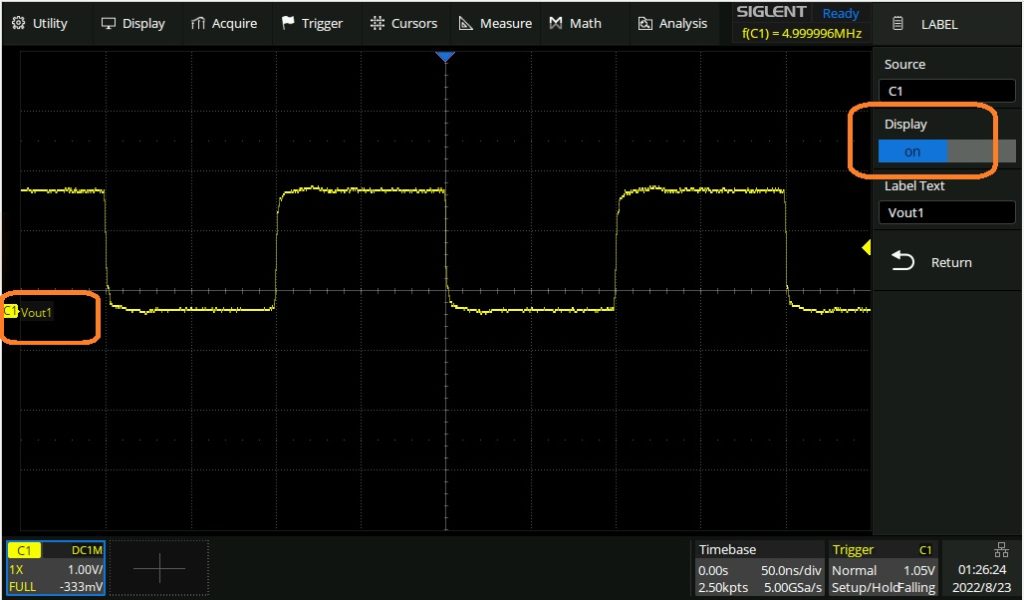Open the Measure menu
Image resolution: width=1024 pixels, height=600 pixels.
tap(495, 23)
